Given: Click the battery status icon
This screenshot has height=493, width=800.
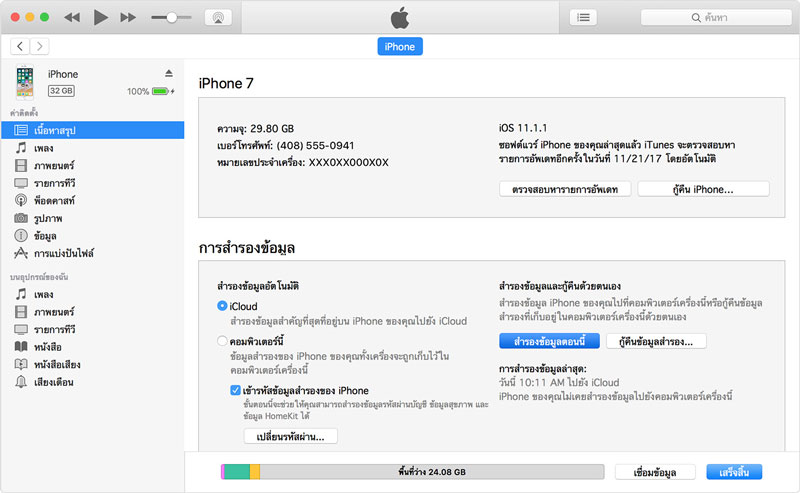Looking at the screenshot, I should click(161, 91).
